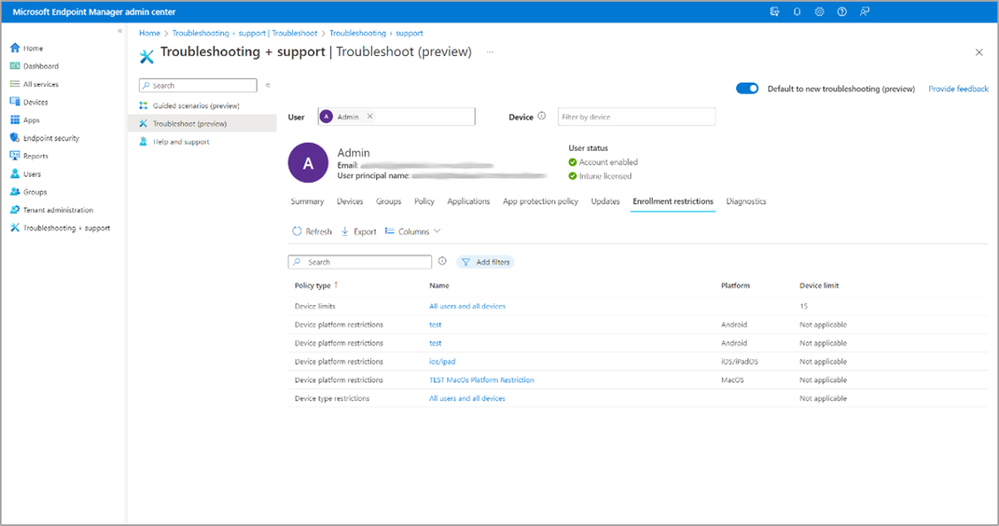The height and width of the screenshot is (526, 999).
Task: Click the device limit value 15
Action: pyautogui.click(x=803, y=306)
